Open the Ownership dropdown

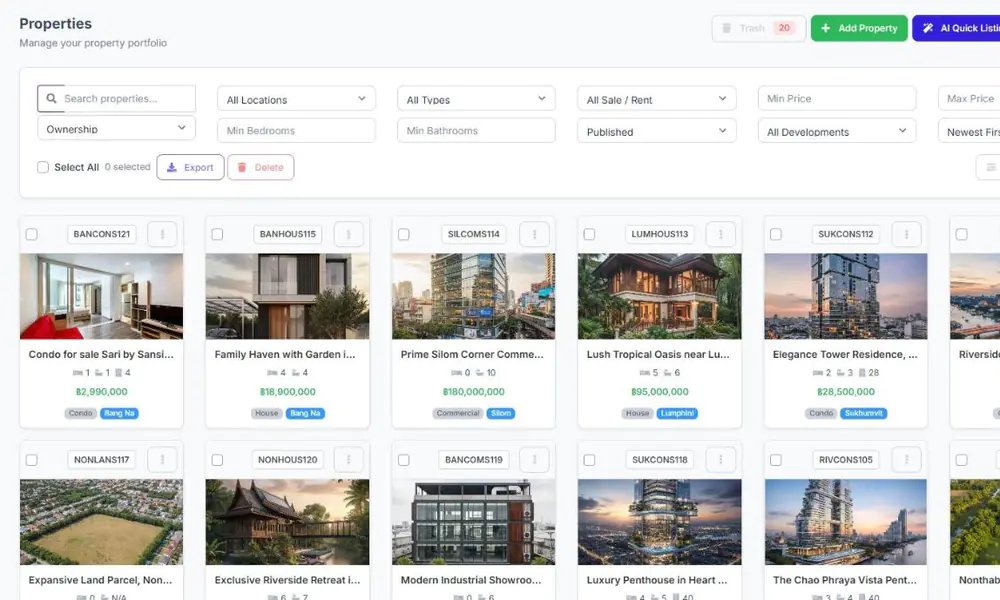116,128
